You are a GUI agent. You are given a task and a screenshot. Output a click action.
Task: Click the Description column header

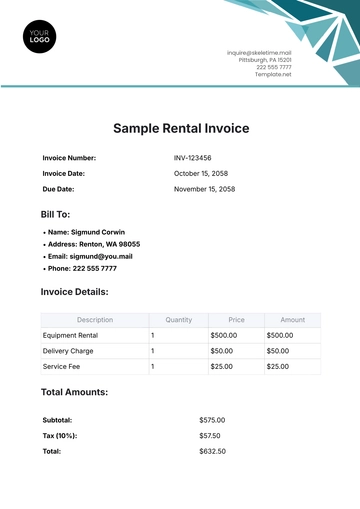(x=95, y=320)
